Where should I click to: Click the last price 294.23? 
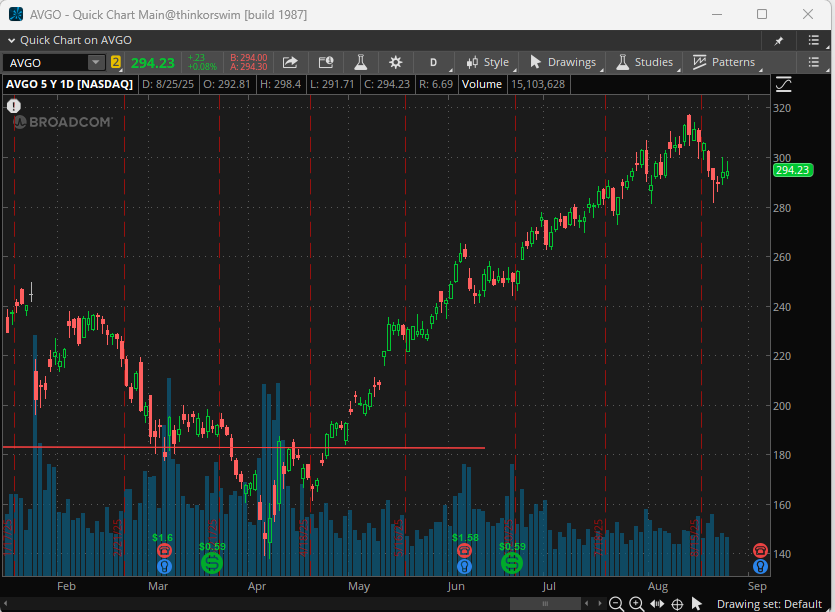click(153, 63)
